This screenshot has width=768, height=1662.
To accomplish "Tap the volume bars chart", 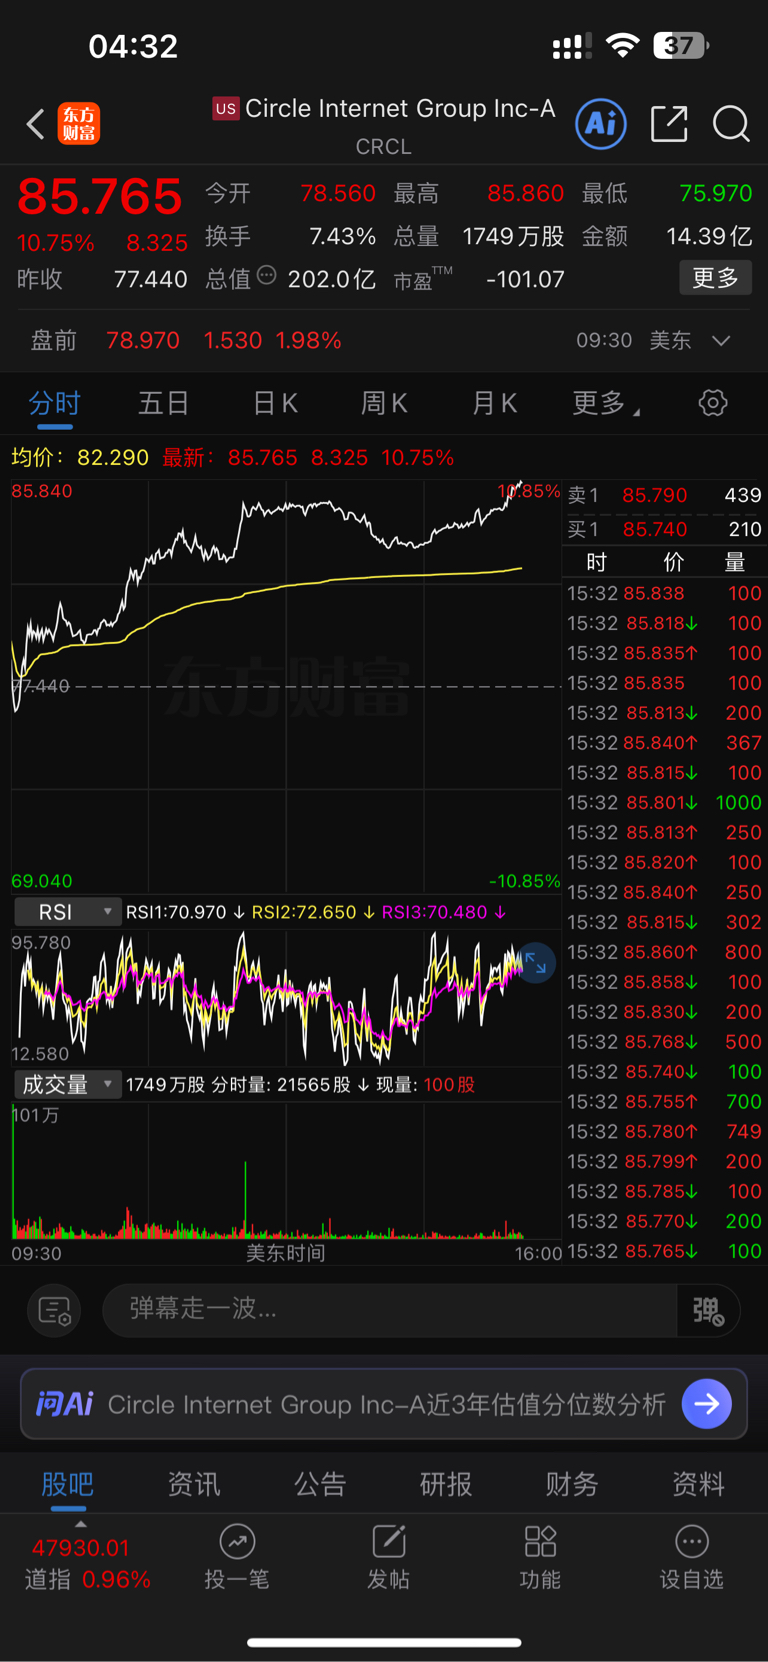I will [286, 1171].
